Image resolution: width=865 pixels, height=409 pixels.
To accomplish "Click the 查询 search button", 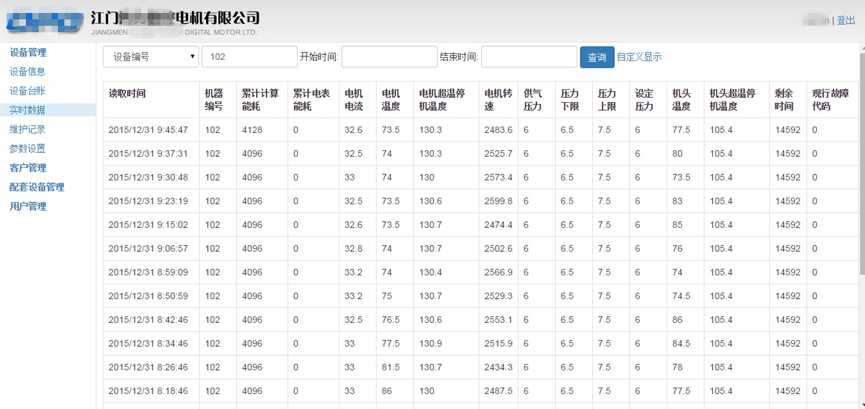I will pos(597,57).
